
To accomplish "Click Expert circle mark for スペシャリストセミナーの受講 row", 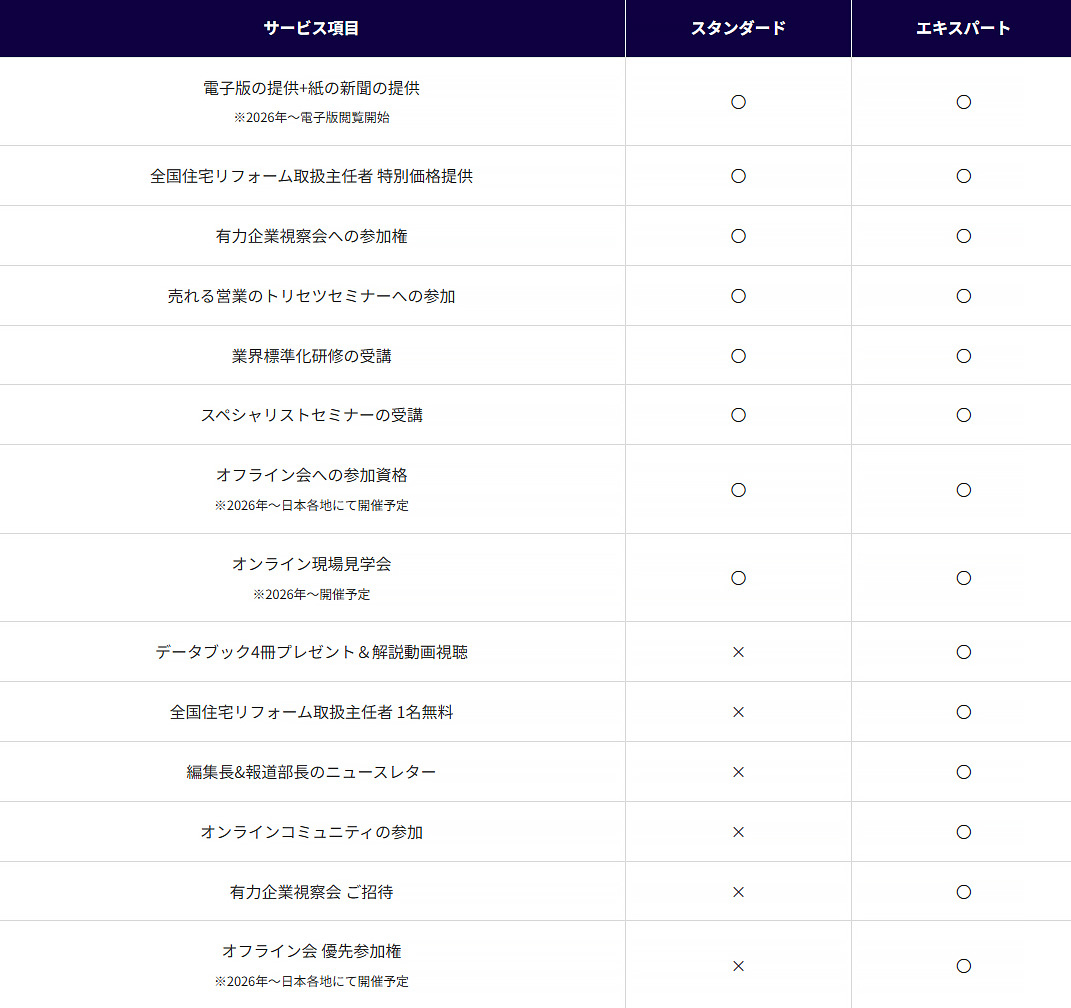I will coord(963,416).
